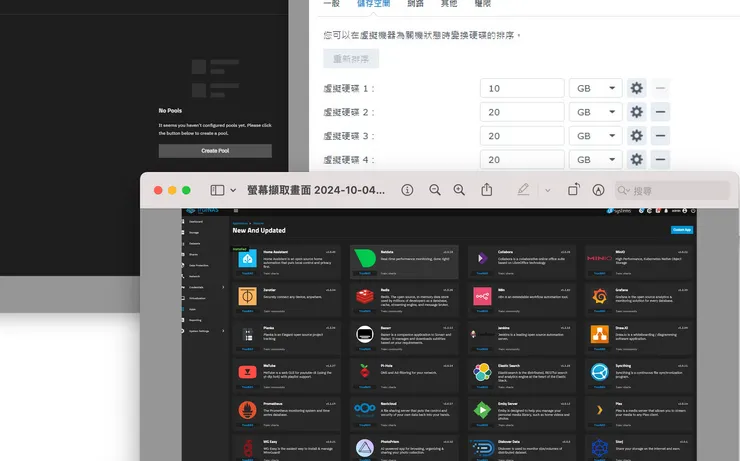Select the red MeTube app icon
Viewport: 740px width, 461px height.
tap(247, 372)
